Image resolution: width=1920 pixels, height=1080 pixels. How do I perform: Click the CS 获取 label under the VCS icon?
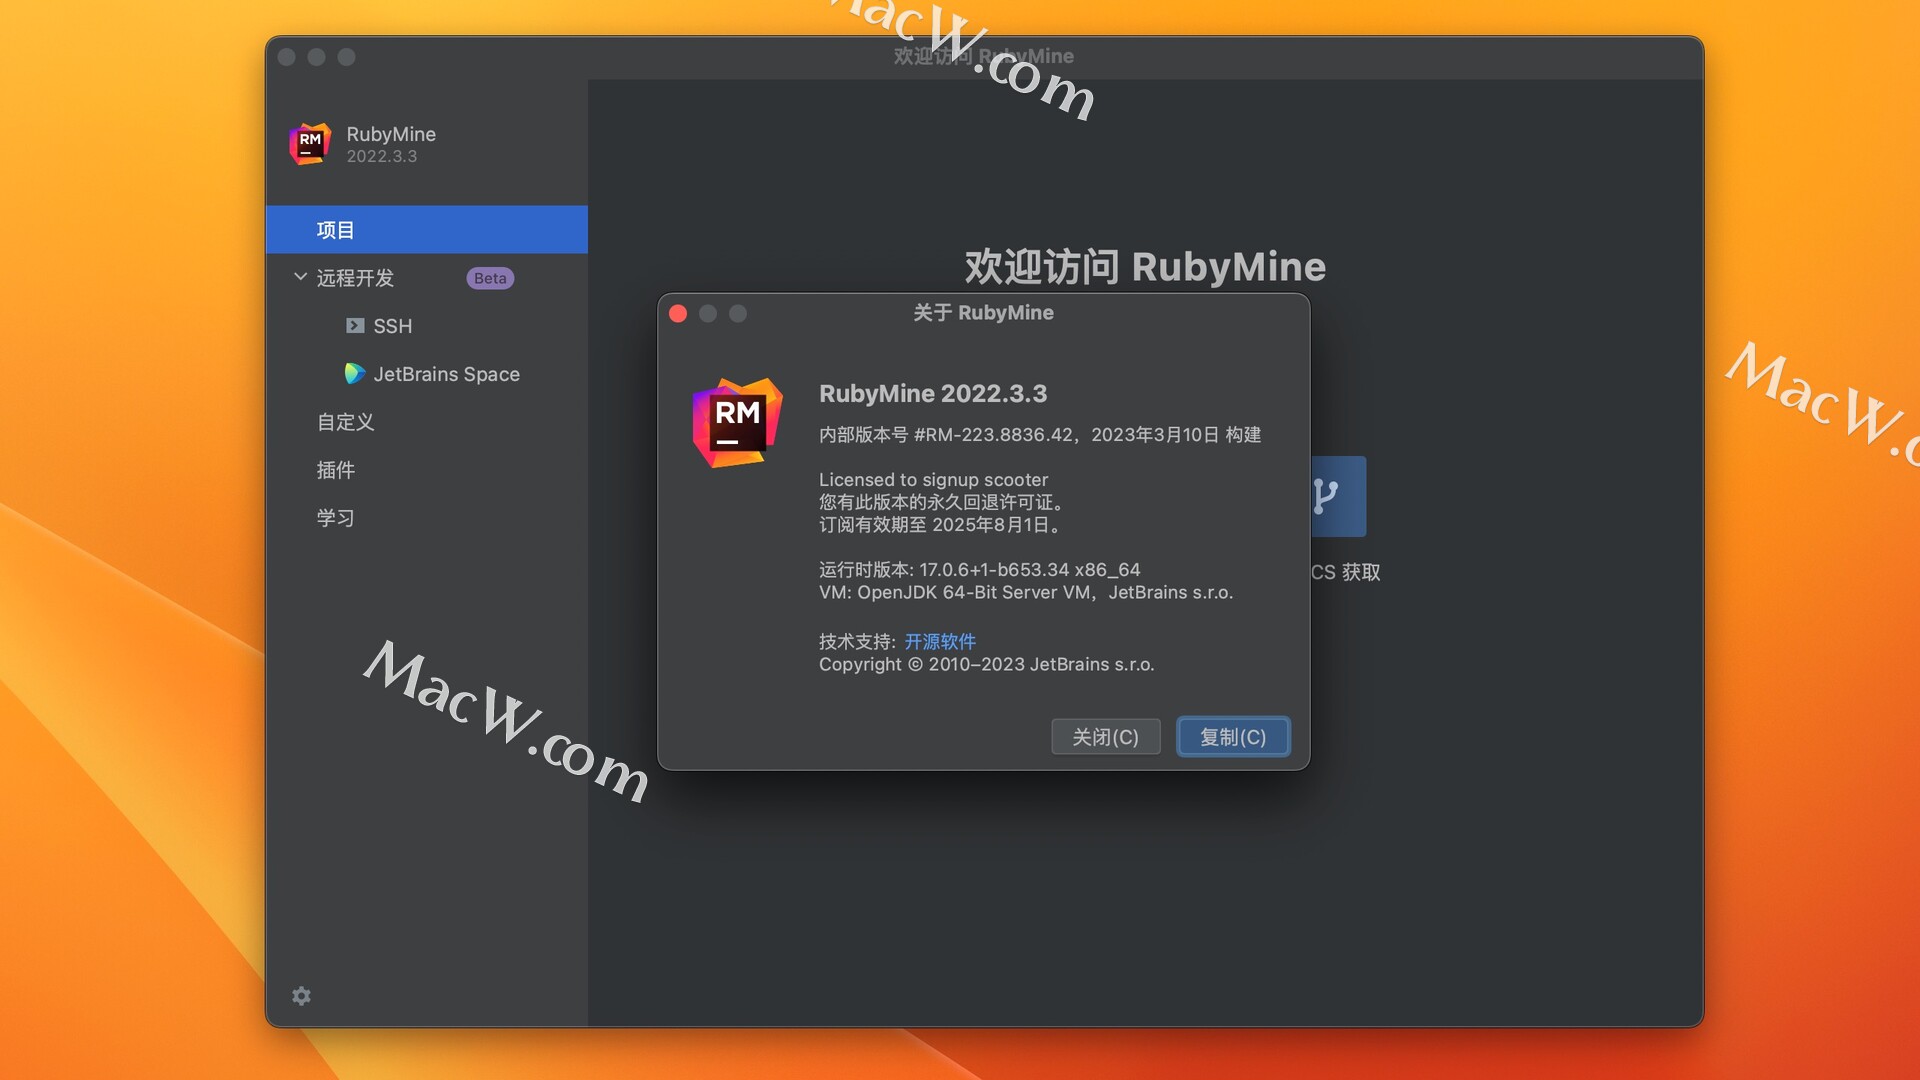click(1346, 572)
